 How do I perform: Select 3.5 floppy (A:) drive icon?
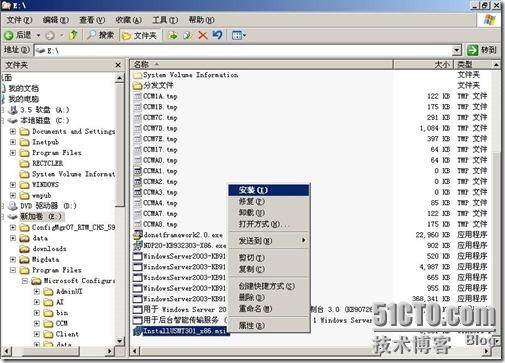point(13,110)
